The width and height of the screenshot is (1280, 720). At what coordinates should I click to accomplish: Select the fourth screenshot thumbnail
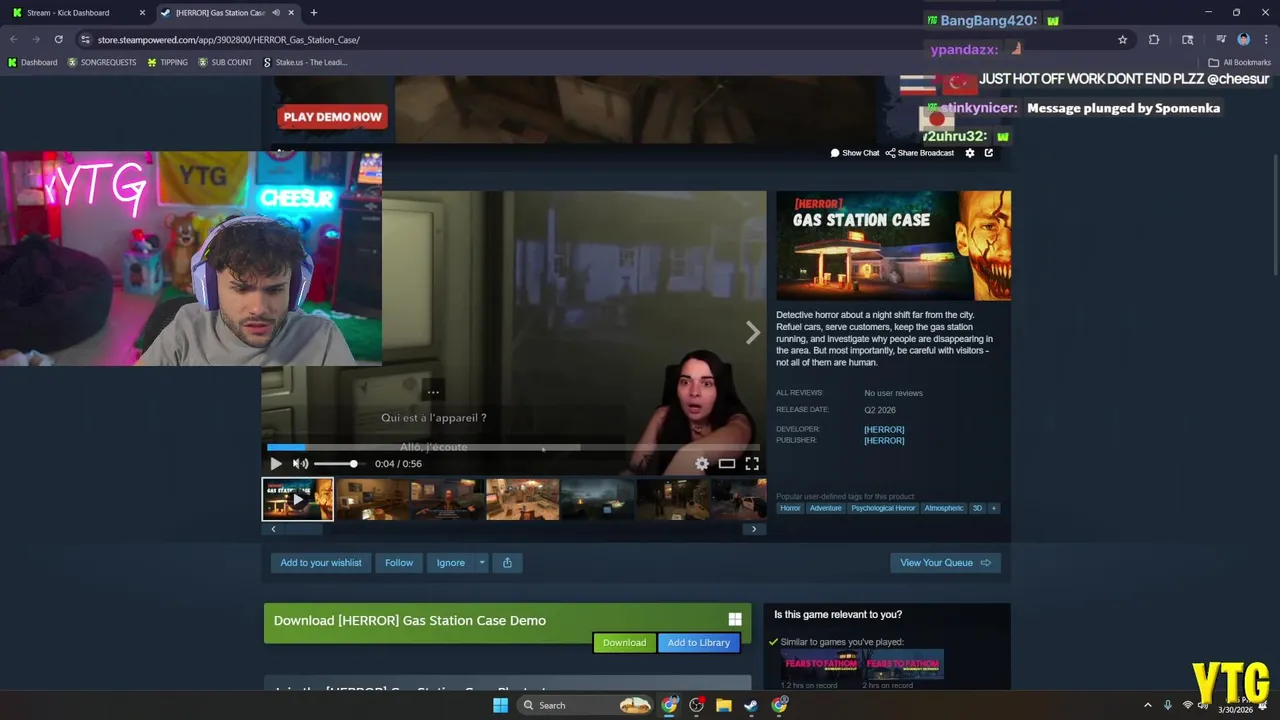pyautogui.click(x=522, y=499)
